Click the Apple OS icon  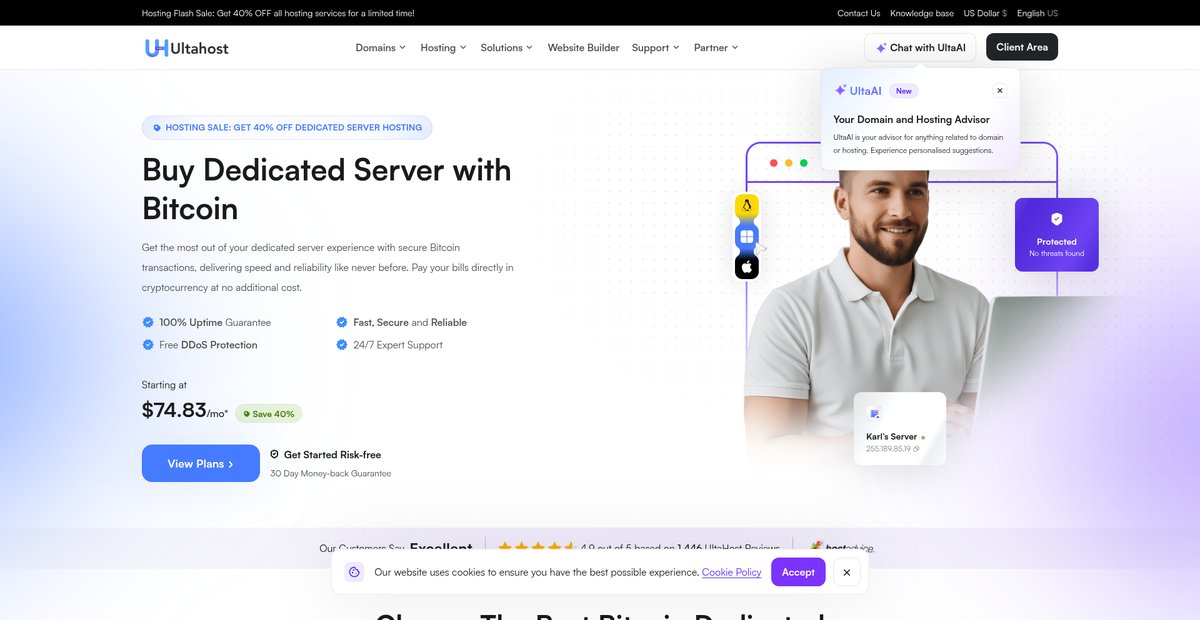click(x=747, y=267)
